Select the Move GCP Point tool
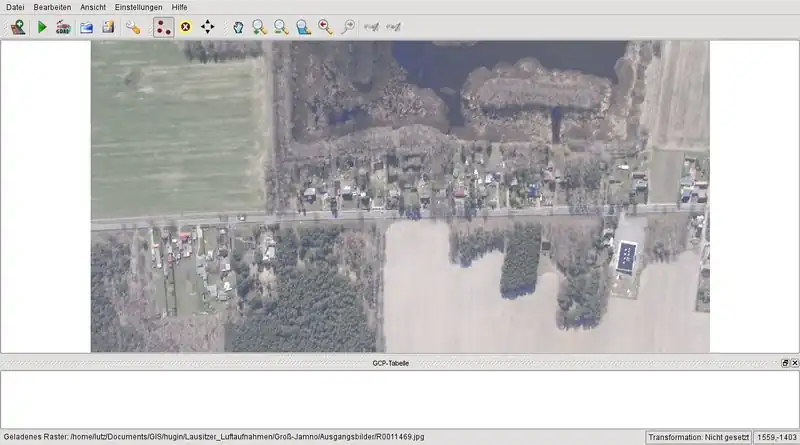800x445 pixels. (207, 27)
